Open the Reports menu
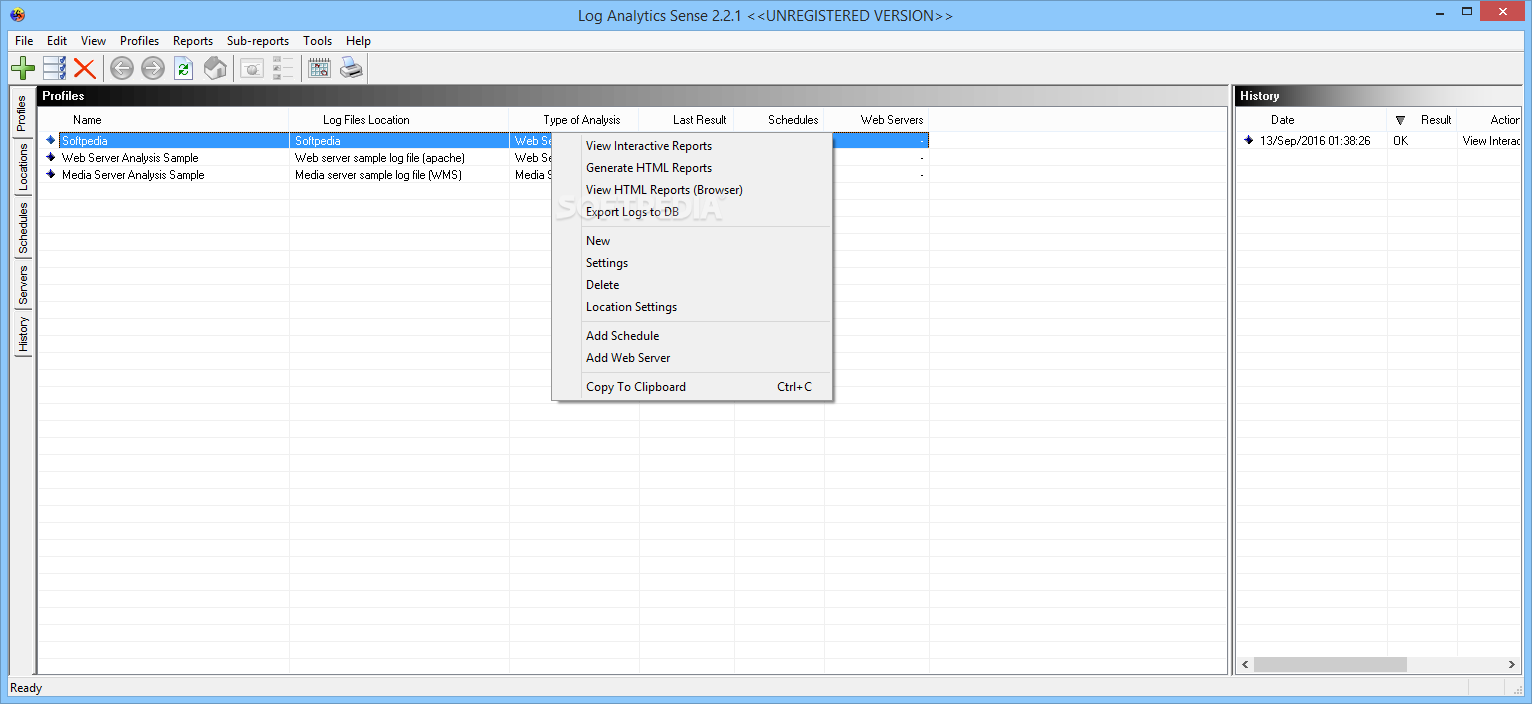 pos(192,41)
